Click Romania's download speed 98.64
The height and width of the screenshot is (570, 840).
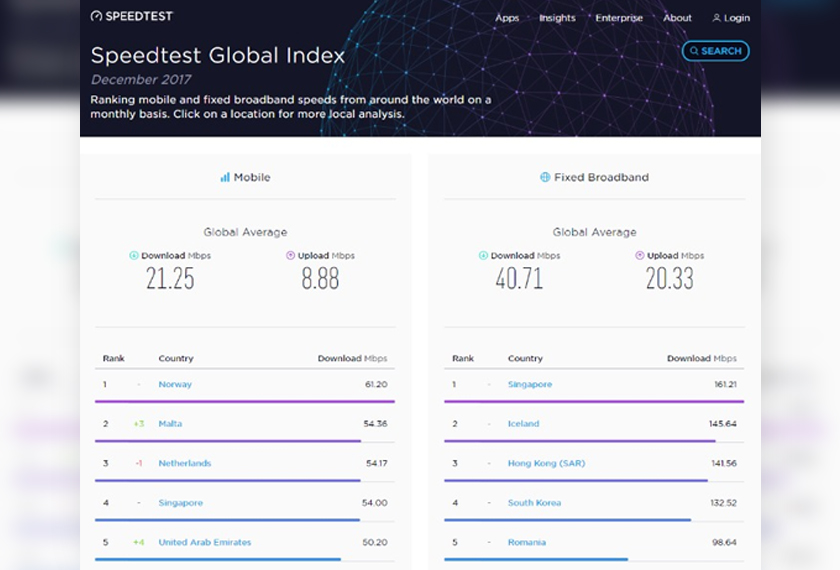pyautogui.click(x=724, y=542)
